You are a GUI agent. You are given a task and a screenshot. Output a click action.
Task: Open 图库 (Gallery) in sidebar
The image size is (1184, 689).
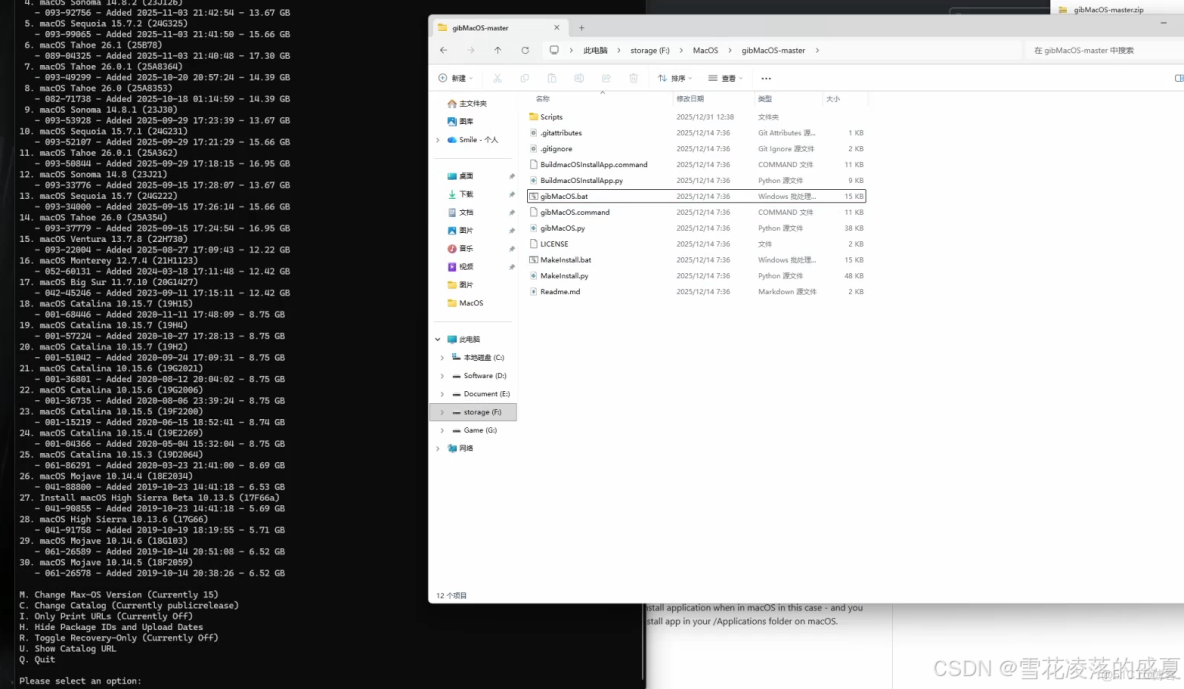click(x=461, y=122)
